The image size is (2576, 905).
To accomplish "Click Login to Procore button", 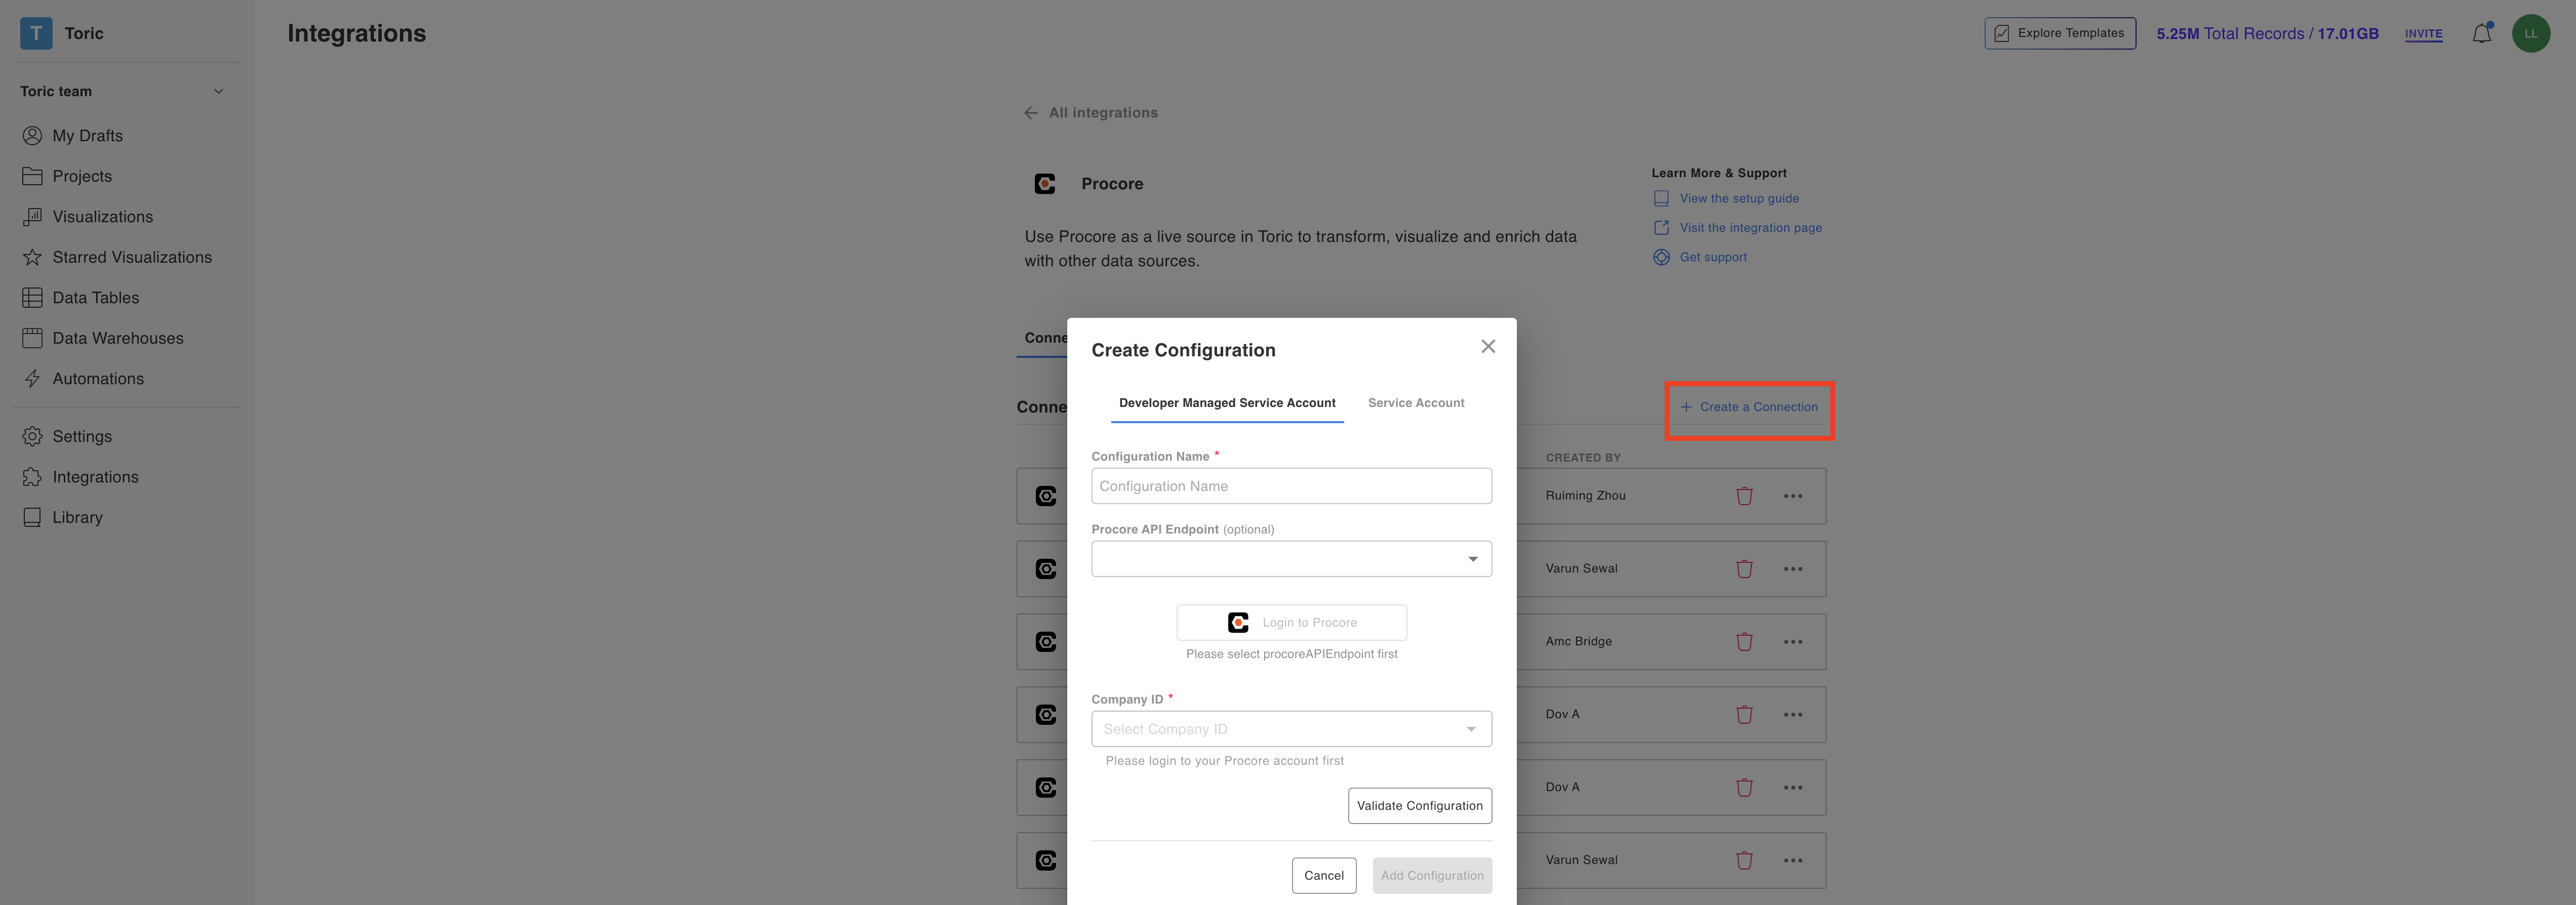I will (x=1291, y=623).
